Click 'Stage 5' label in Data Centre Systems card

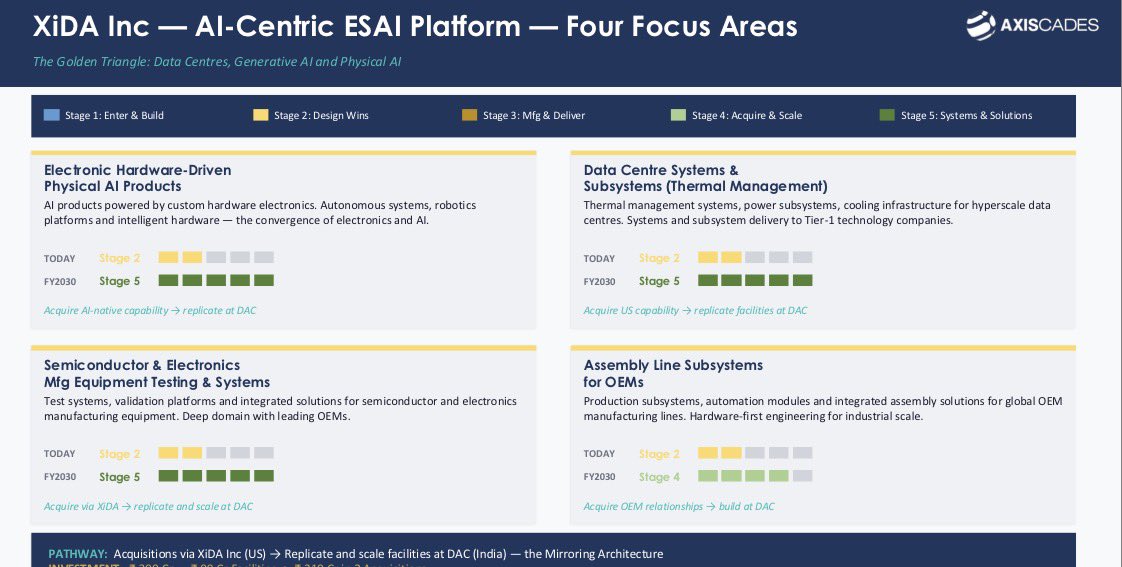tap(659, 281)
